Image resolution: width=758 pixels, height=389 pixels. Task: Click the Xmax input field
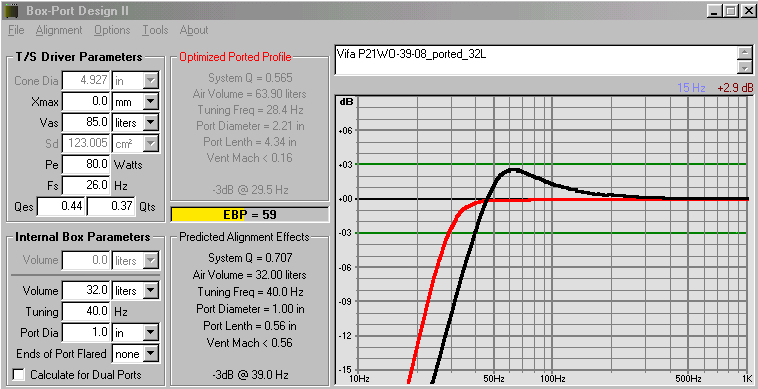(87, 102)
